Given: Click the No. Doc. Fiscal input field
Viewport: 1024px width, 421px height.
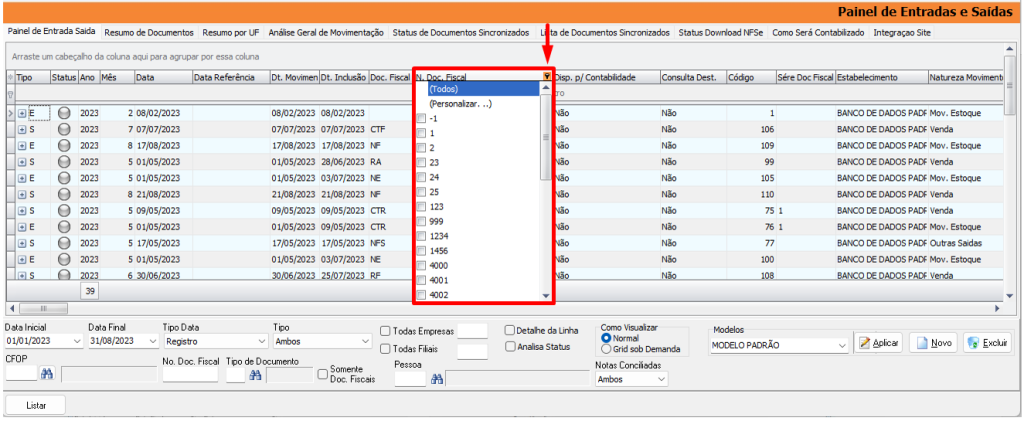Looking at the screenshot, I should tap(190, 374).
